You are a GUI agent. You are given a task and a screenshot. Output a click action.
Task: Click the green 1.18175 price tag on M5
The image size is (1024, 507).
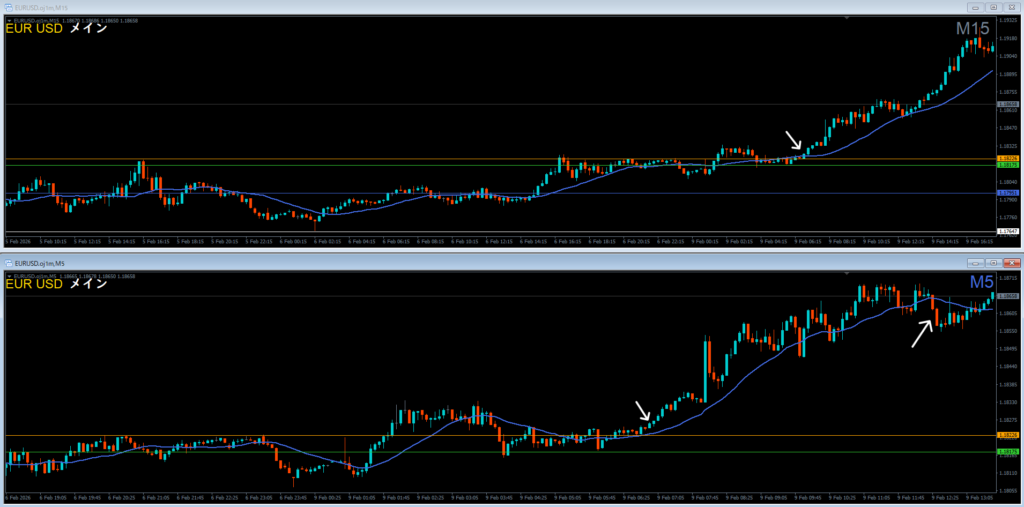[1007, 452]
